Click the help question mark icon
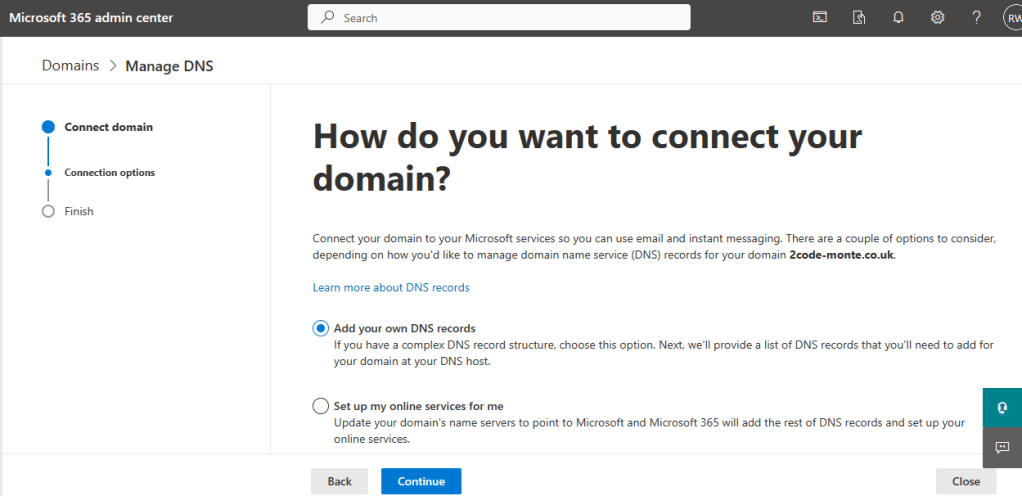The height and width of the screenshot is (496, 1022). click(x=977, y=17)
